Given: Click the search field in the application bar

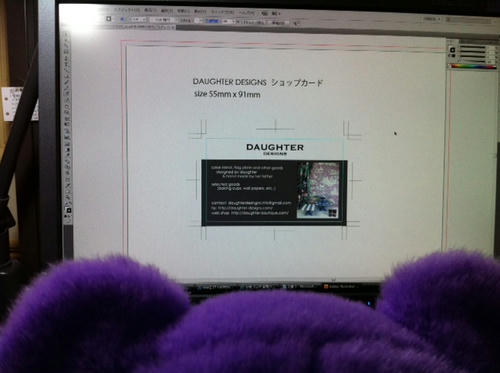Looking at the screenshot, I should point(469,20).
